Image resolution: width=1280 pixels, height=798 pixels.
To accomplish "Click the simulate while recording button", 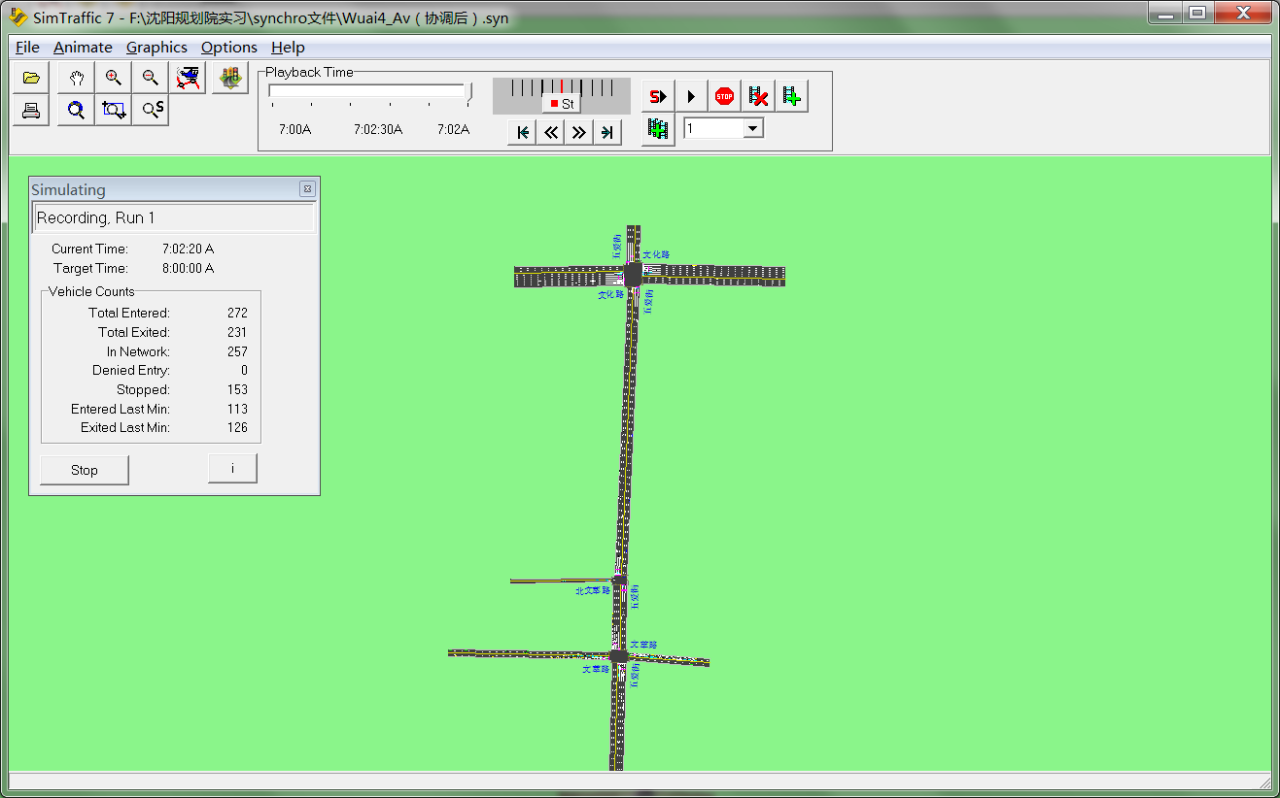I will [x=658, y=97].
